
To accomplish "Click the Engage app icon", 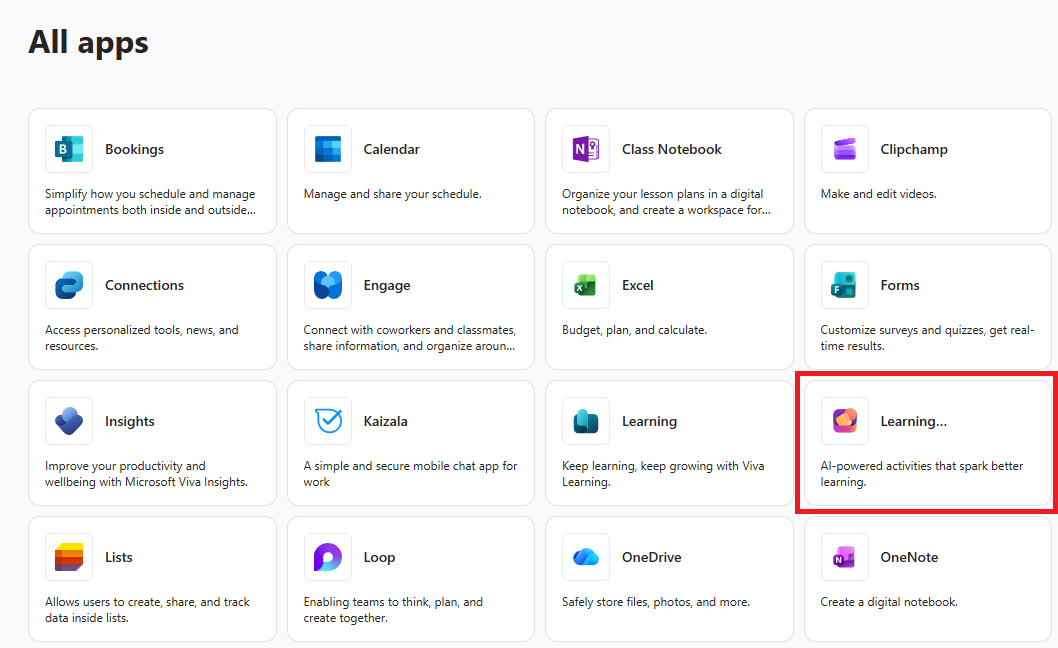I will click(x=328, y=285).
